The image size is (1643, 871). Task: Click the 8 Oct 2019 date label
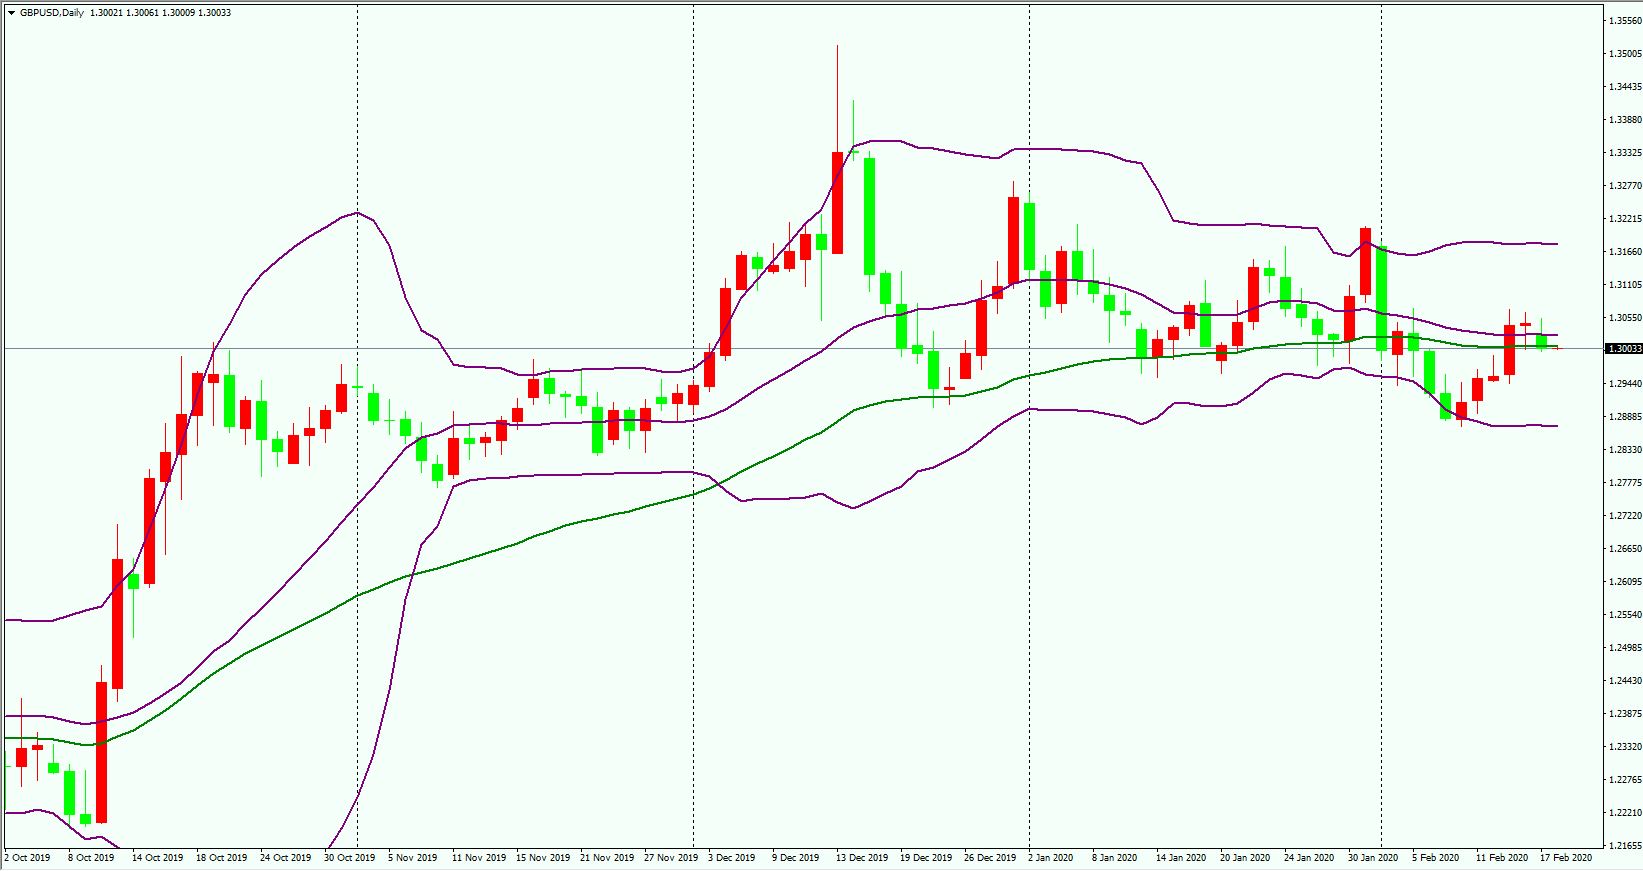pos(91,858)
